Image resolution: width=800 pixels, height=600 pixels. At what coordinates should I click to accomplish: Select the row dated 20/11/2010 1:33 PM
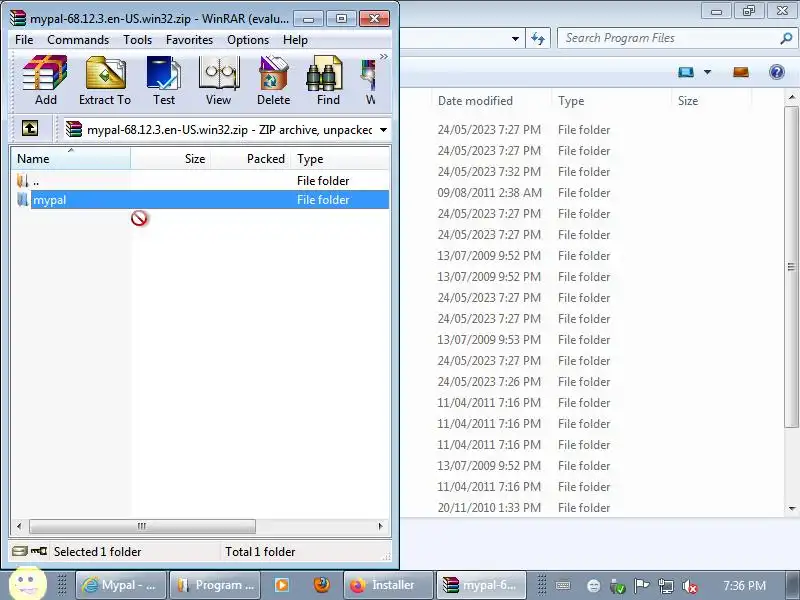tap(592, 508)
